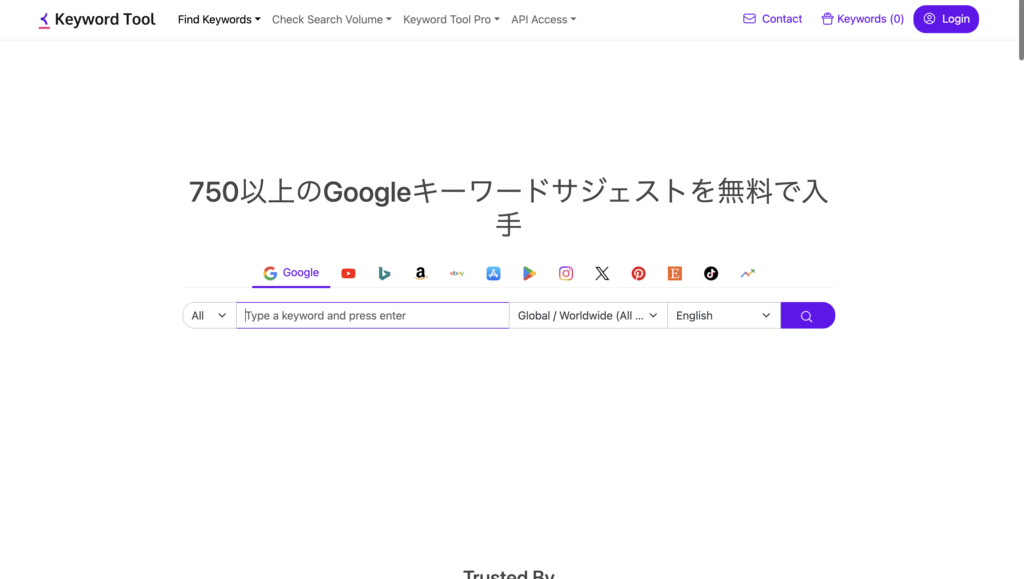1024x579 pixels.
Task: Choose the Etsy keyword tab
Action: 675,274
